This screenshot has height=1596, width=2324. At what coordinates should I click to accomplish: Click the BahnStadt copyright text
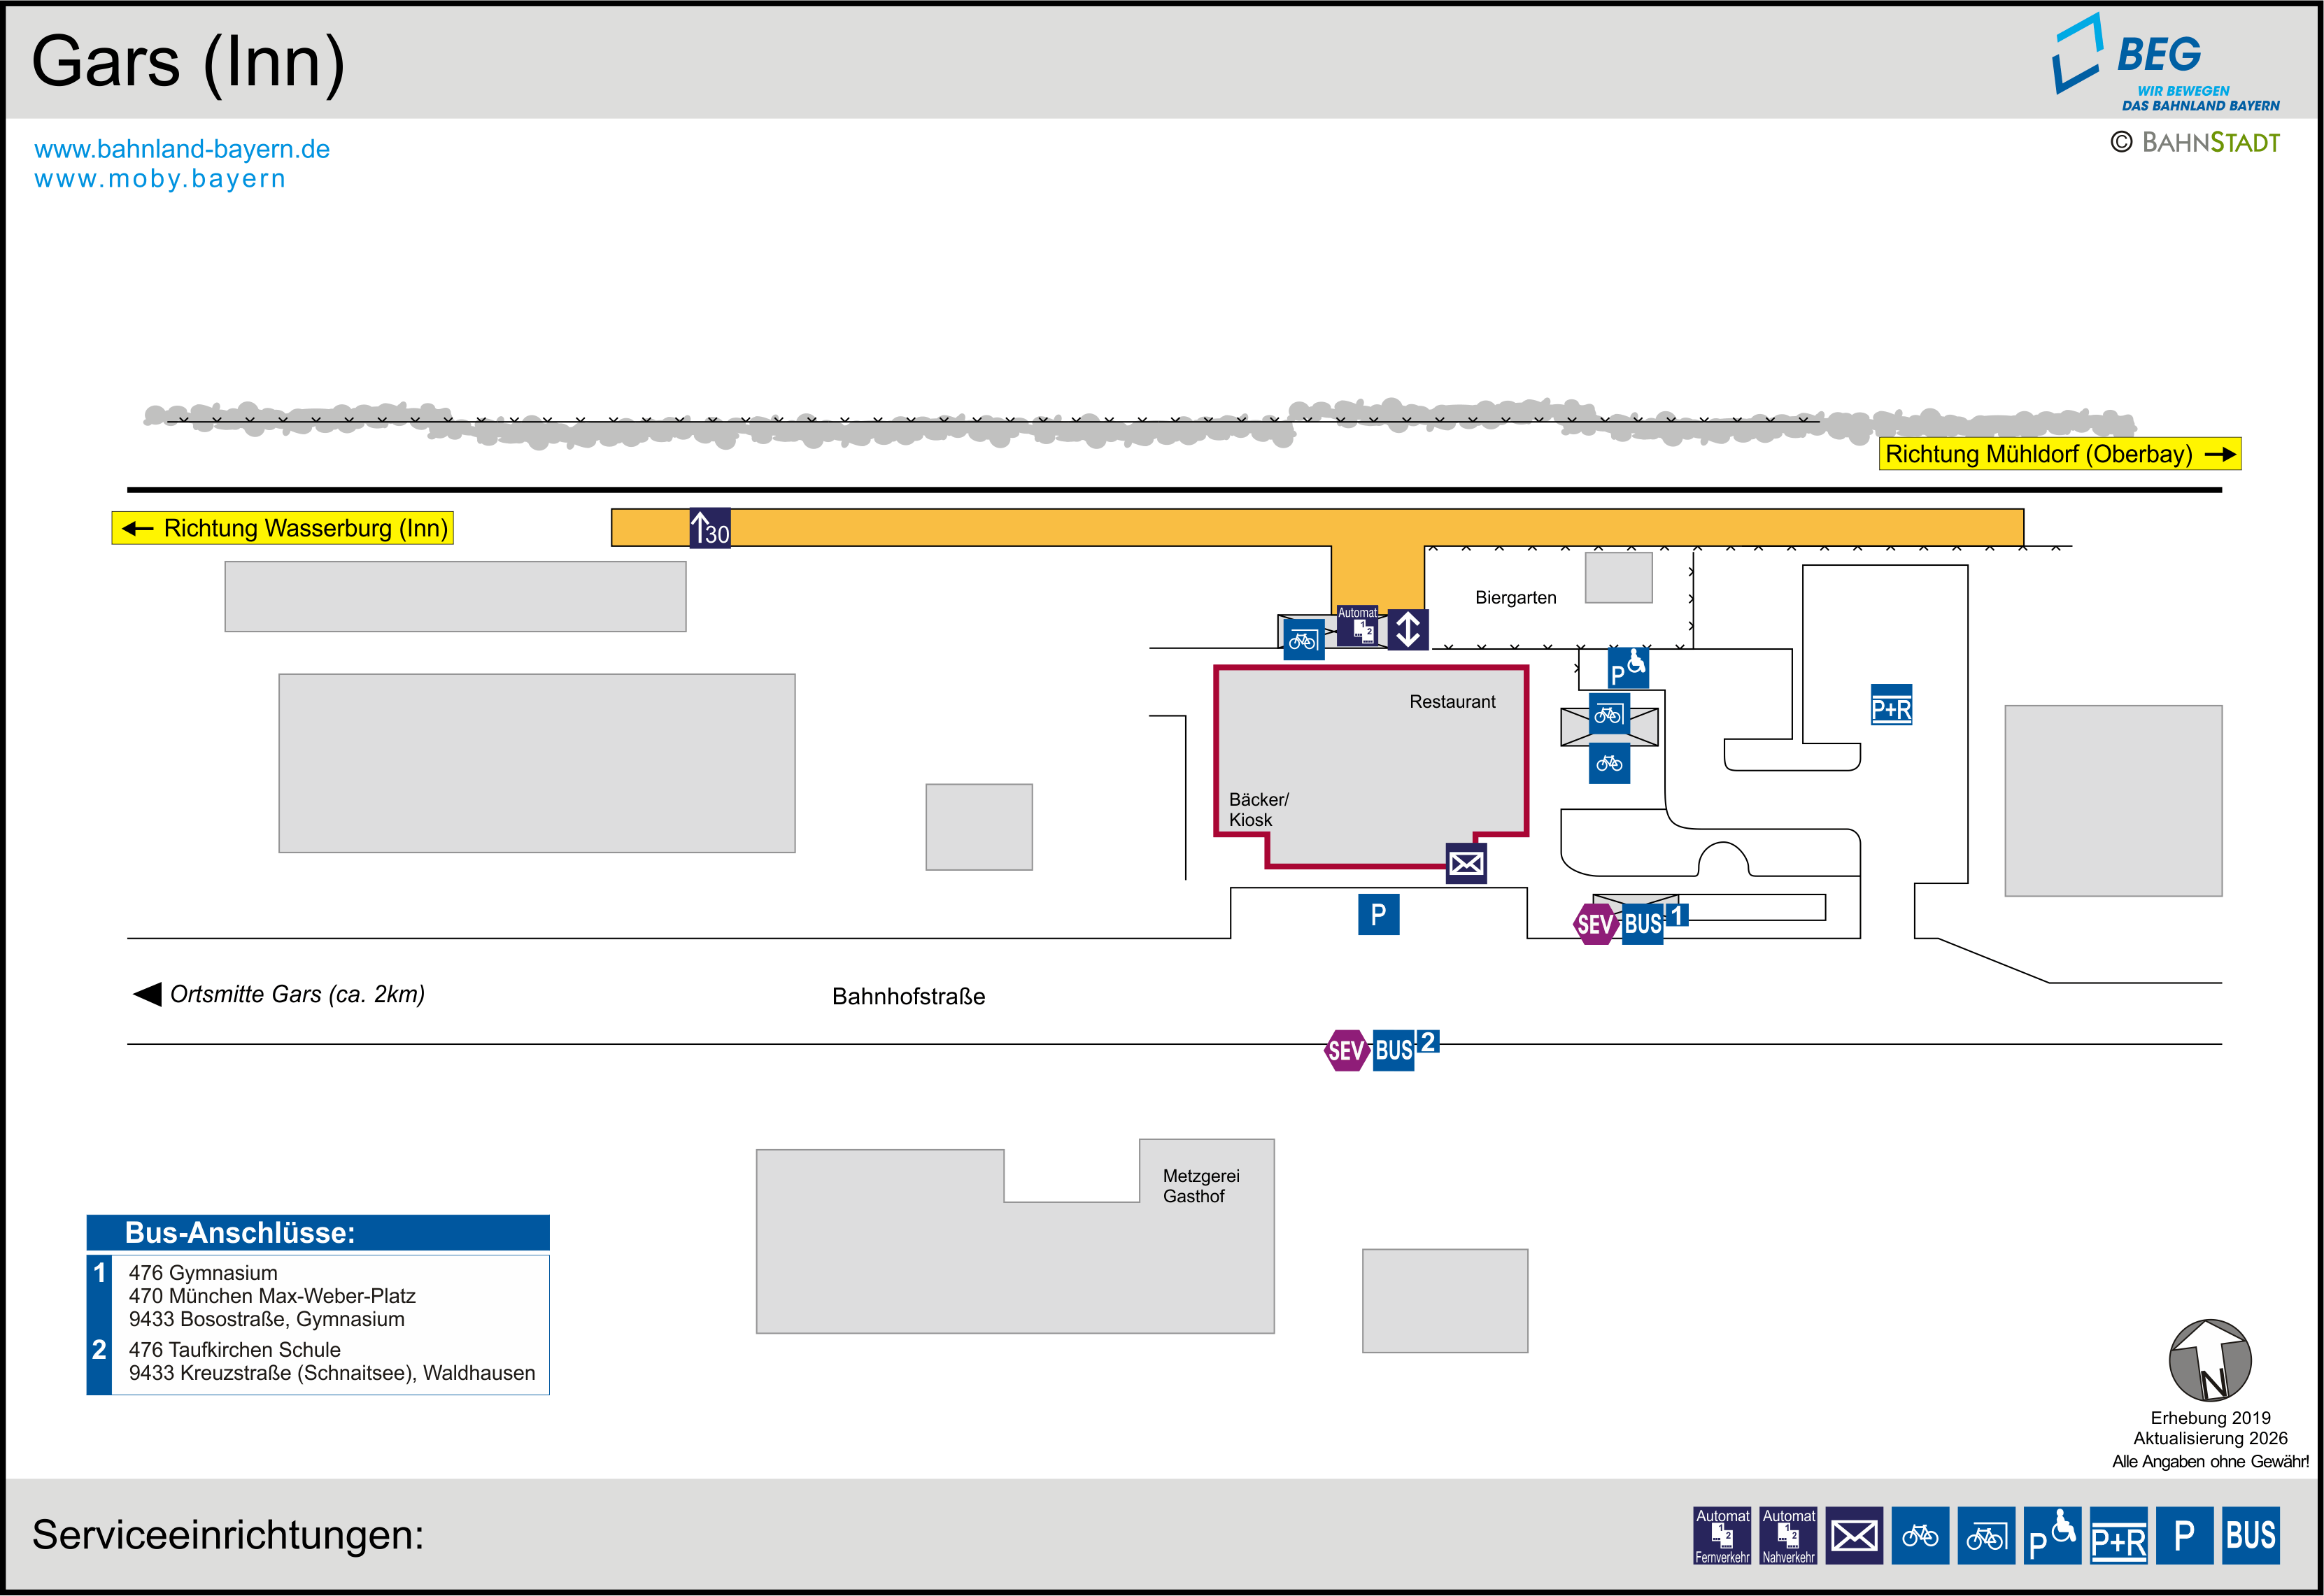coord(2195,142)
